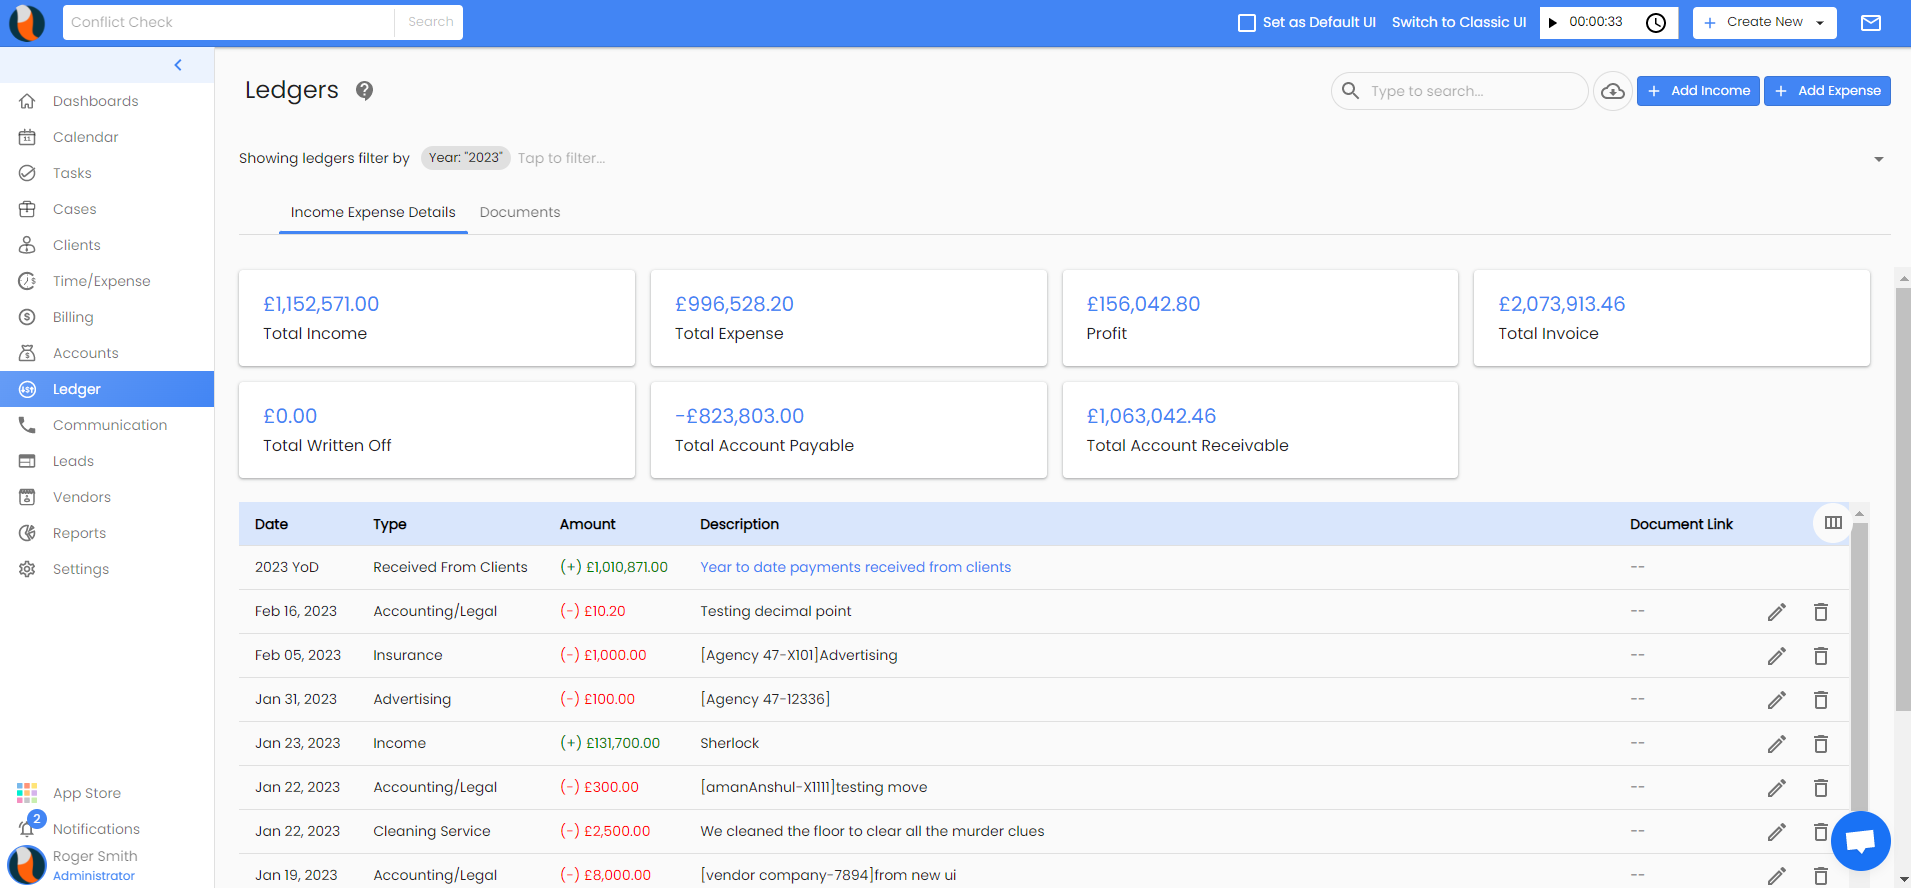Click the page vertical scrollbar
Screen dimensions: 1911x888
click(x=1902, y=500)
